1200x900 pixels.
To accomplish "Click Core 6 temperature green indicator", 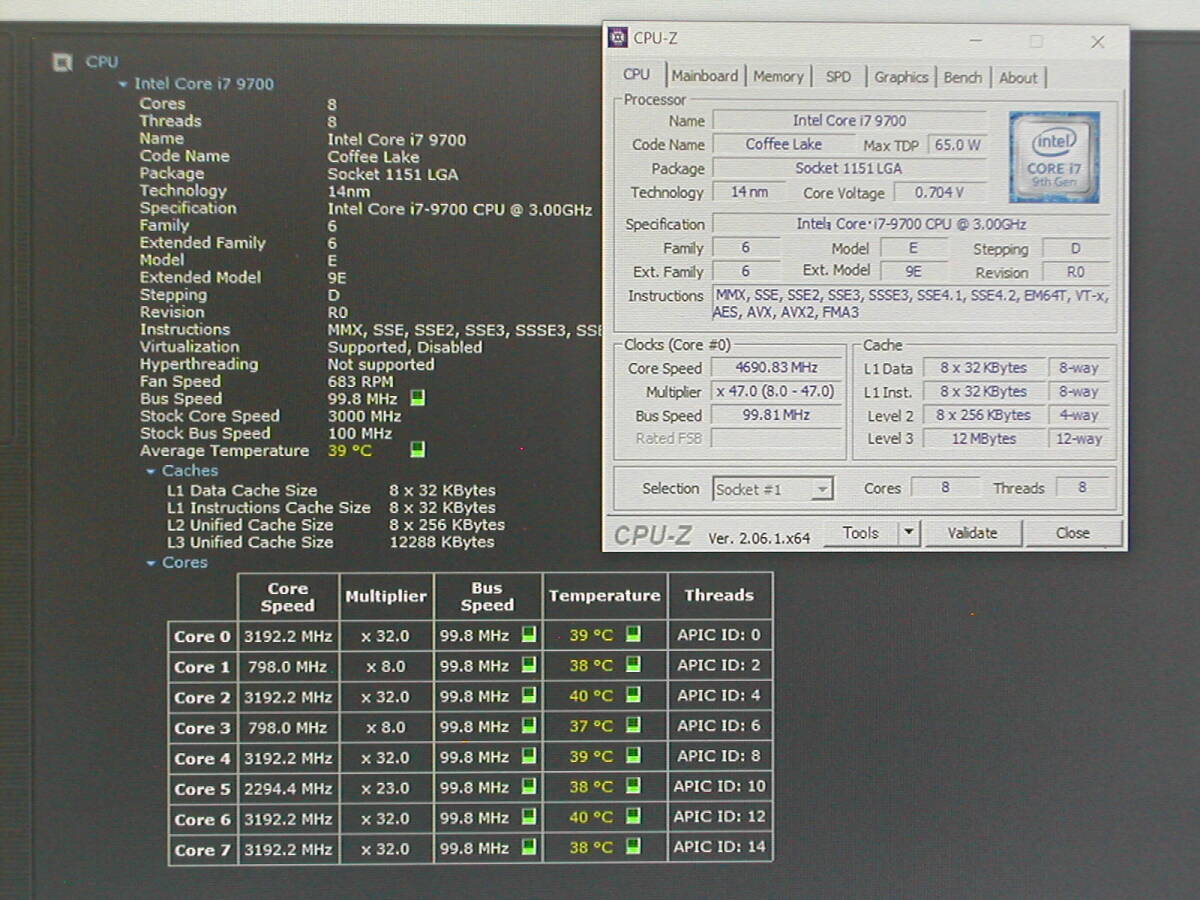I will click(633, 817).
